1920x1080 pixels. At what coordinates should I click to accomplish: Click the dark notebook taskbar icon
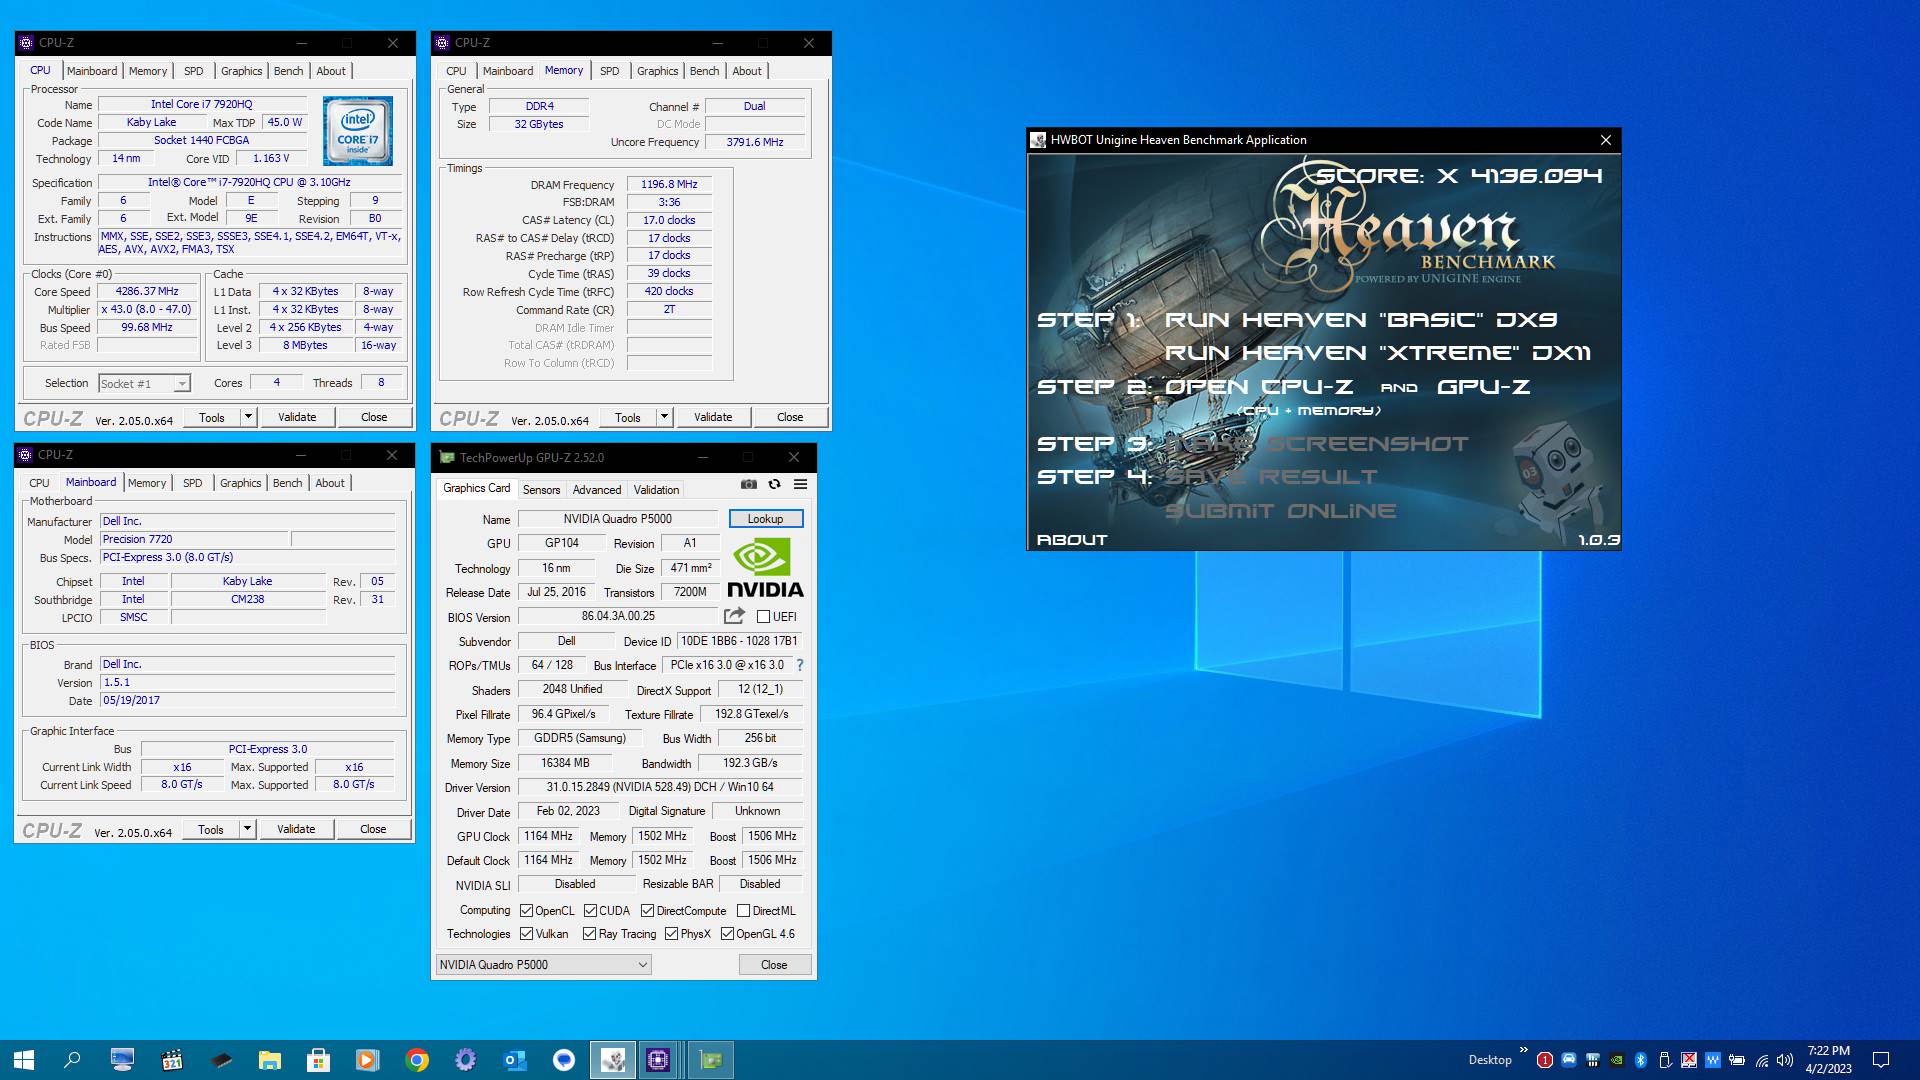(x=220, y=1060)
